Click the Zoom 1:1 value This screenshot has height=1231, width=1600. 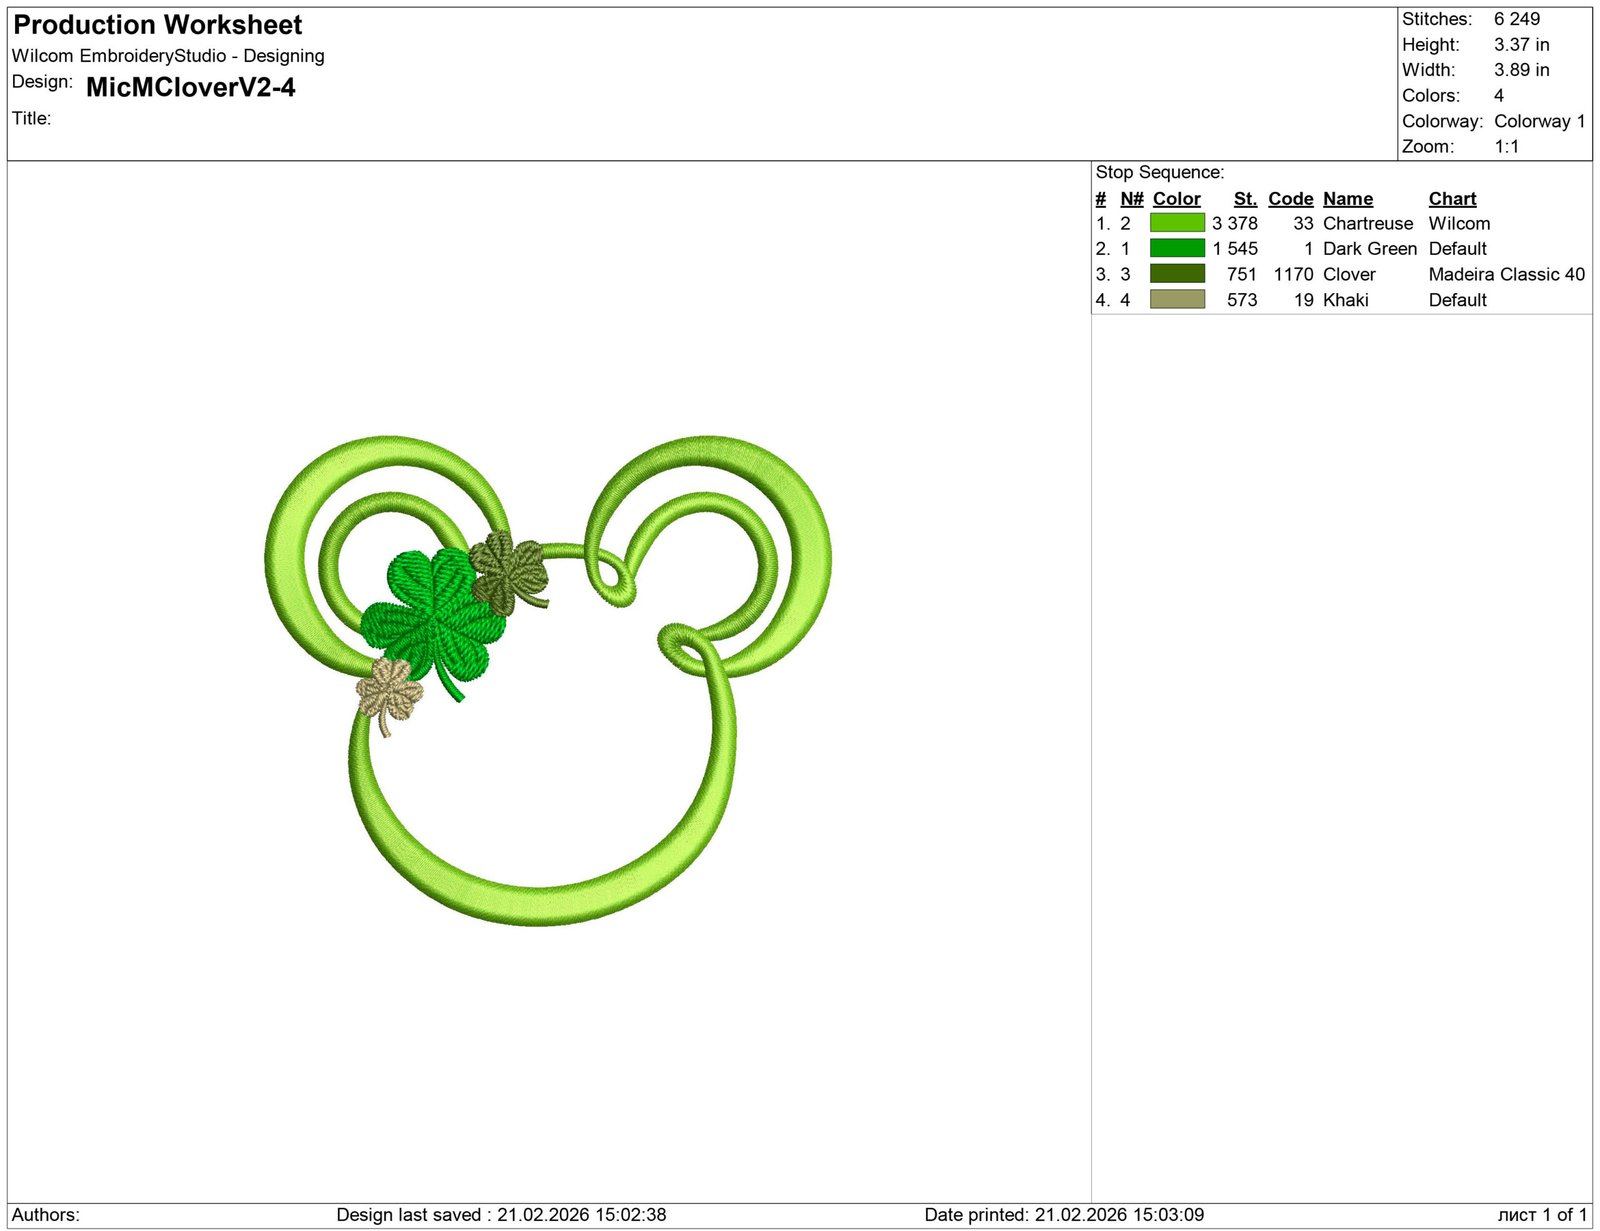pos(1506,146)
